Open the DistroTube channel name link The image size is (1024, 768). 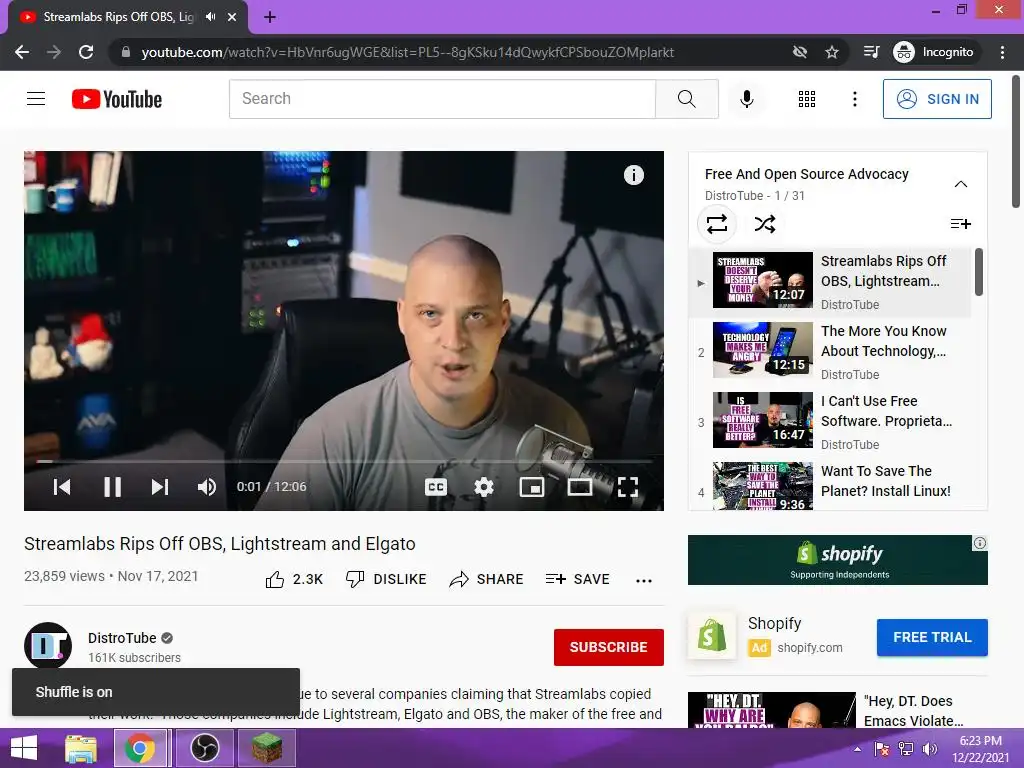(x=122, y=638)
